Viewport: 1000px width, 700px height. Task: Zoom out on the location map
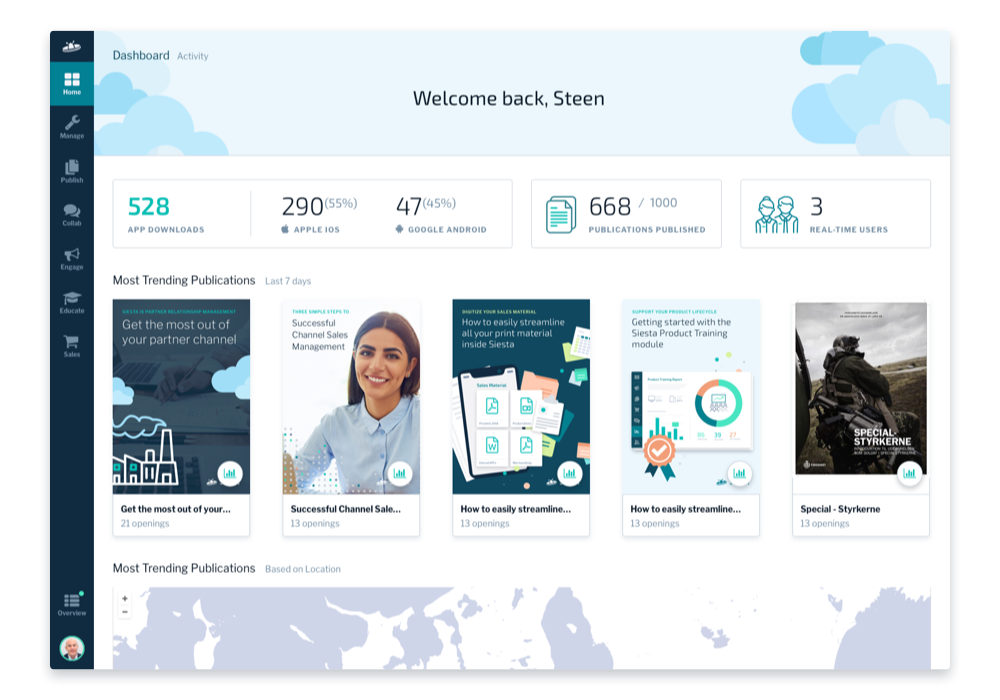point(125,612)
